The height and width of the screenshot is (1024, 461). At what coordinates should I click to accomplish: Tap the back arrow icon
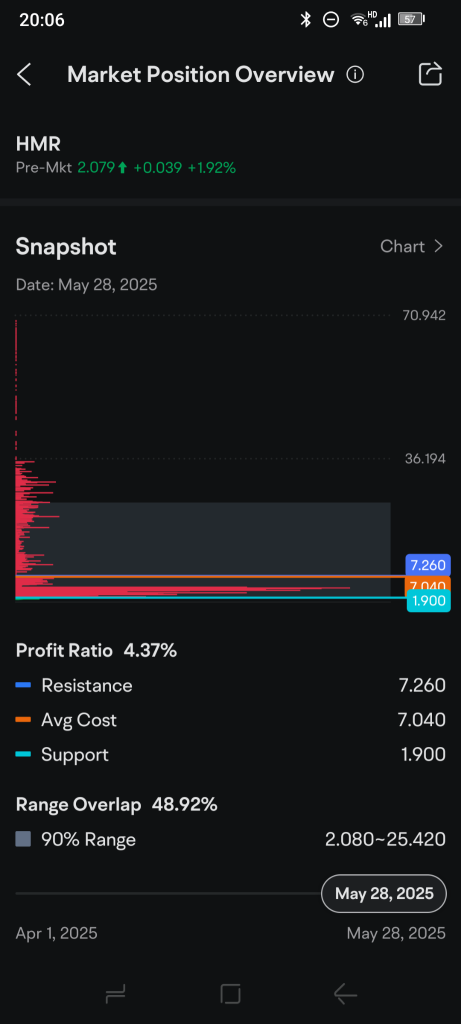click(x=24, y=74)
